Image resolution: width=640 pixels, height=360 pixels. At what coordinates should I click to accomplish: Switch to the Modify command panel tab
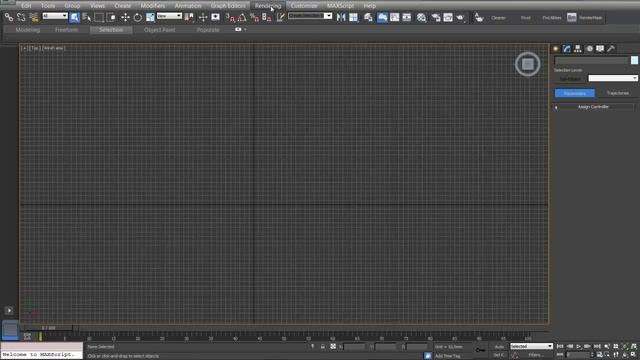(567, 49)
